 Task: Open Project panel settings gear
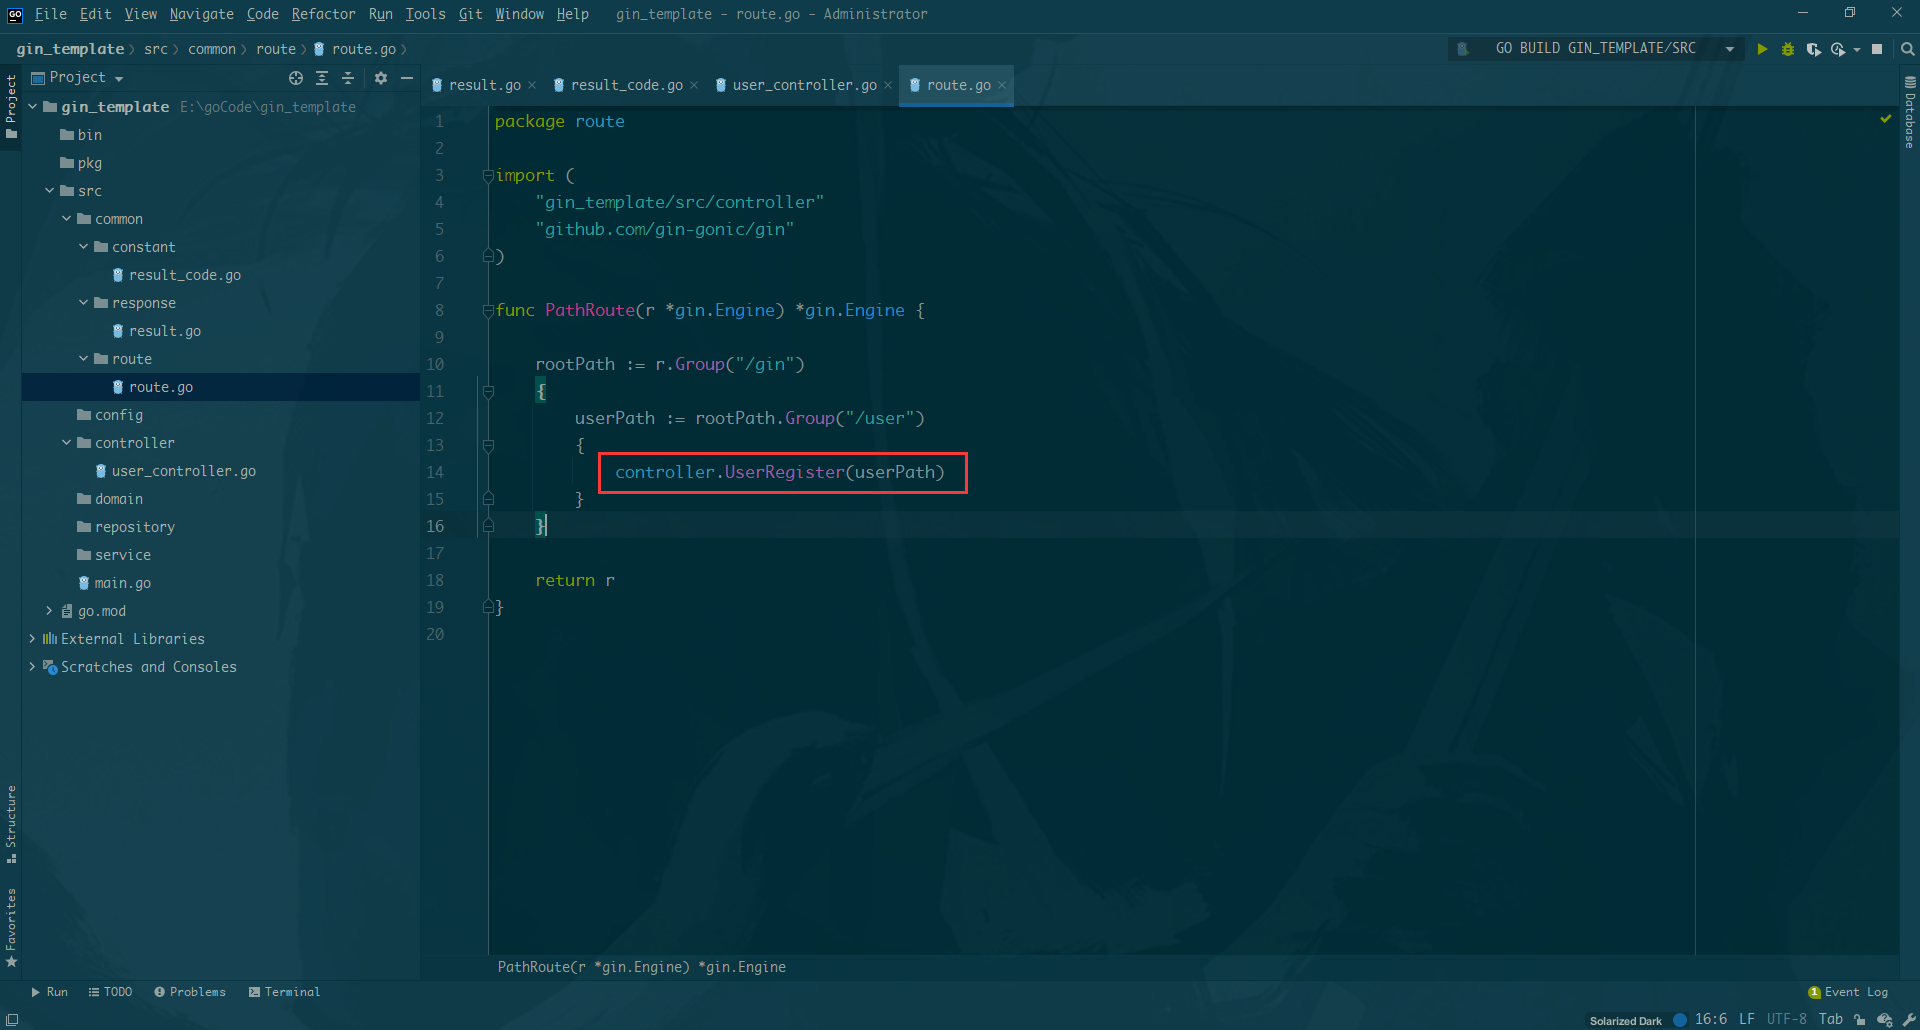[x=381, y=77]
